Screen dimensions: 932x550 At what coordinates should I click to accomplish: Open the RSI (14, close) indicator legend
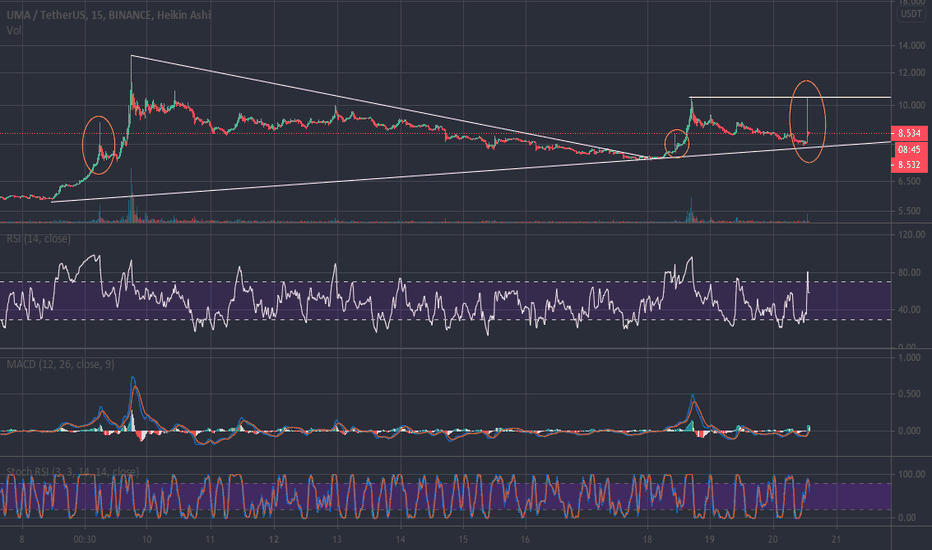click(39, 238)
